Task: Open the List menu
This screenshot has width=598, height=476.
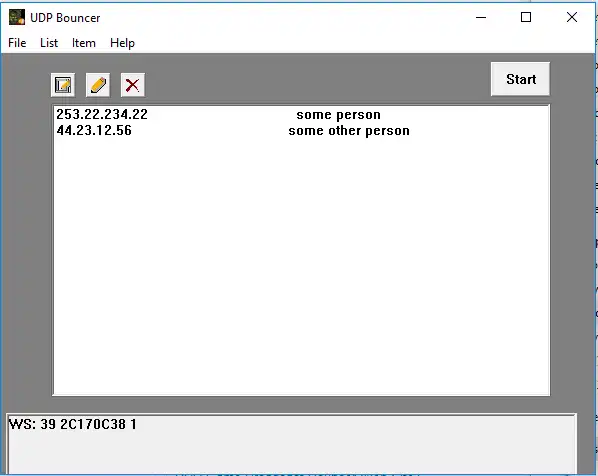Action: (x=49, y=43)
